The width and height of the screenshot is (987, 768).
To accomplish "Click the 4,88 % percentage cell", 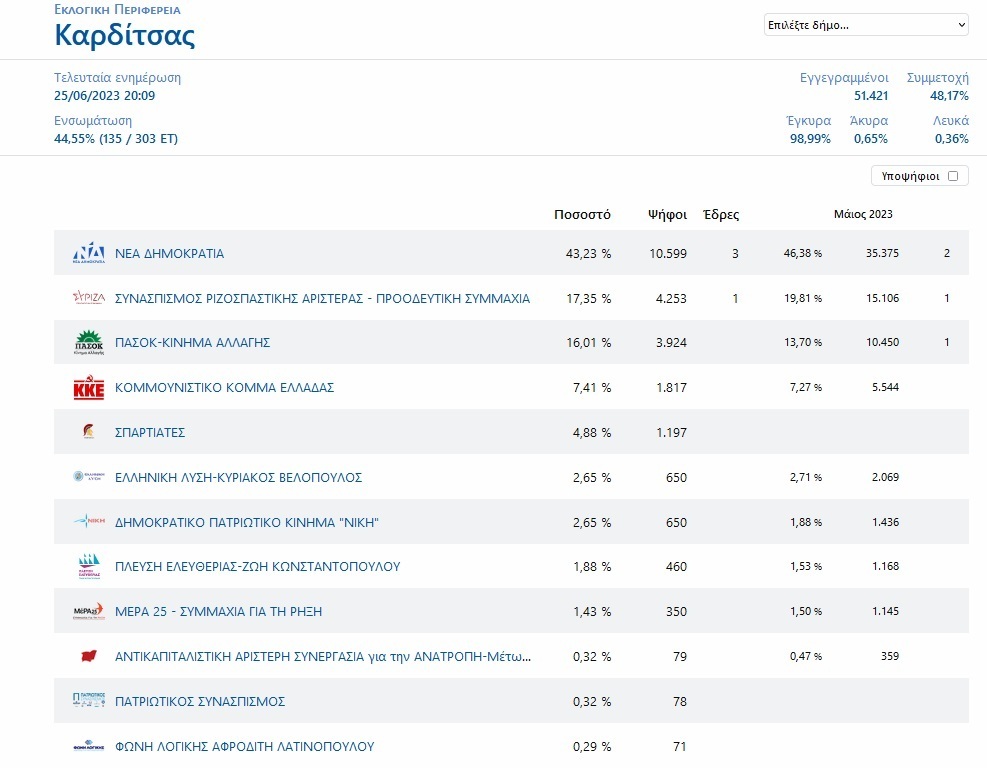I will (592, 432).
